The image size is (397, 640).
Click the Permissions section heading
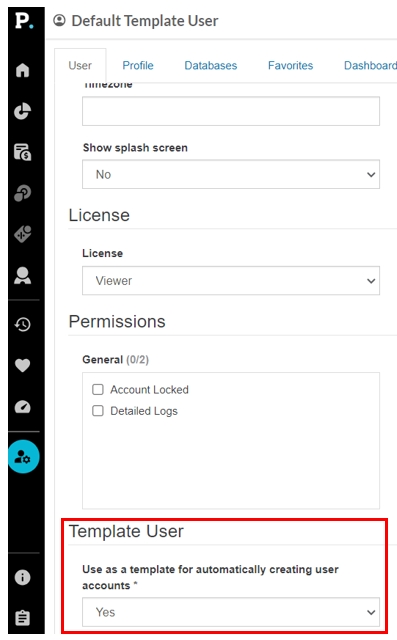click(x=117, y=322)
